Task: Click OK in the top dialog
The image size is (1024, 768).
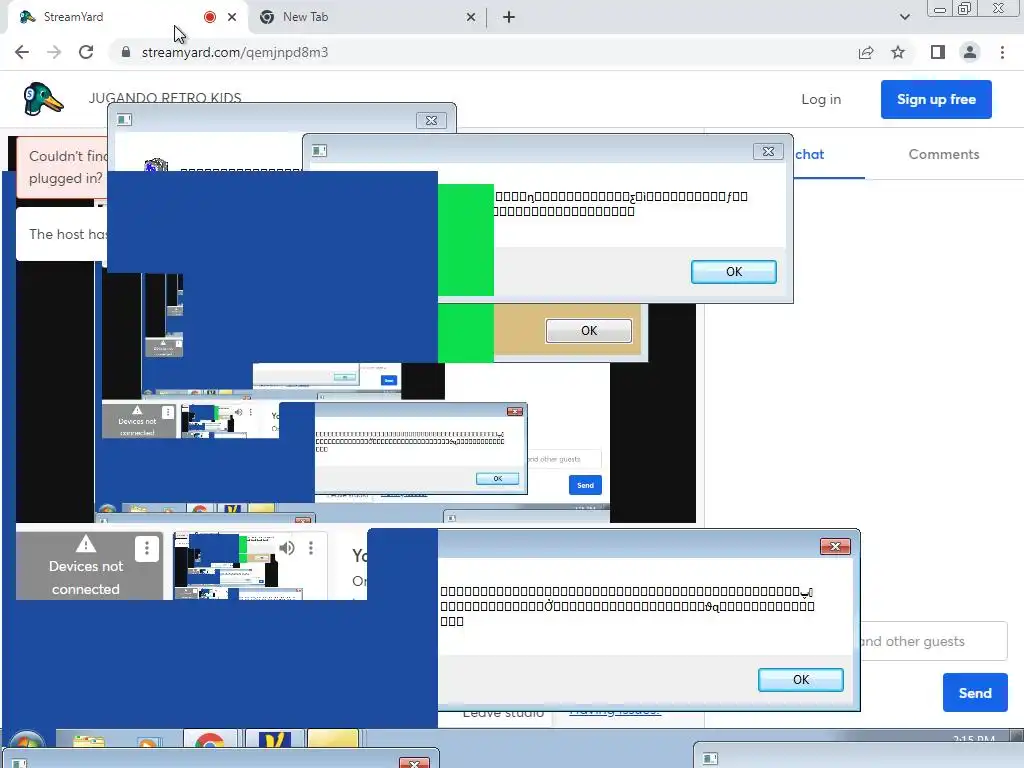Action: pos(733,272)
